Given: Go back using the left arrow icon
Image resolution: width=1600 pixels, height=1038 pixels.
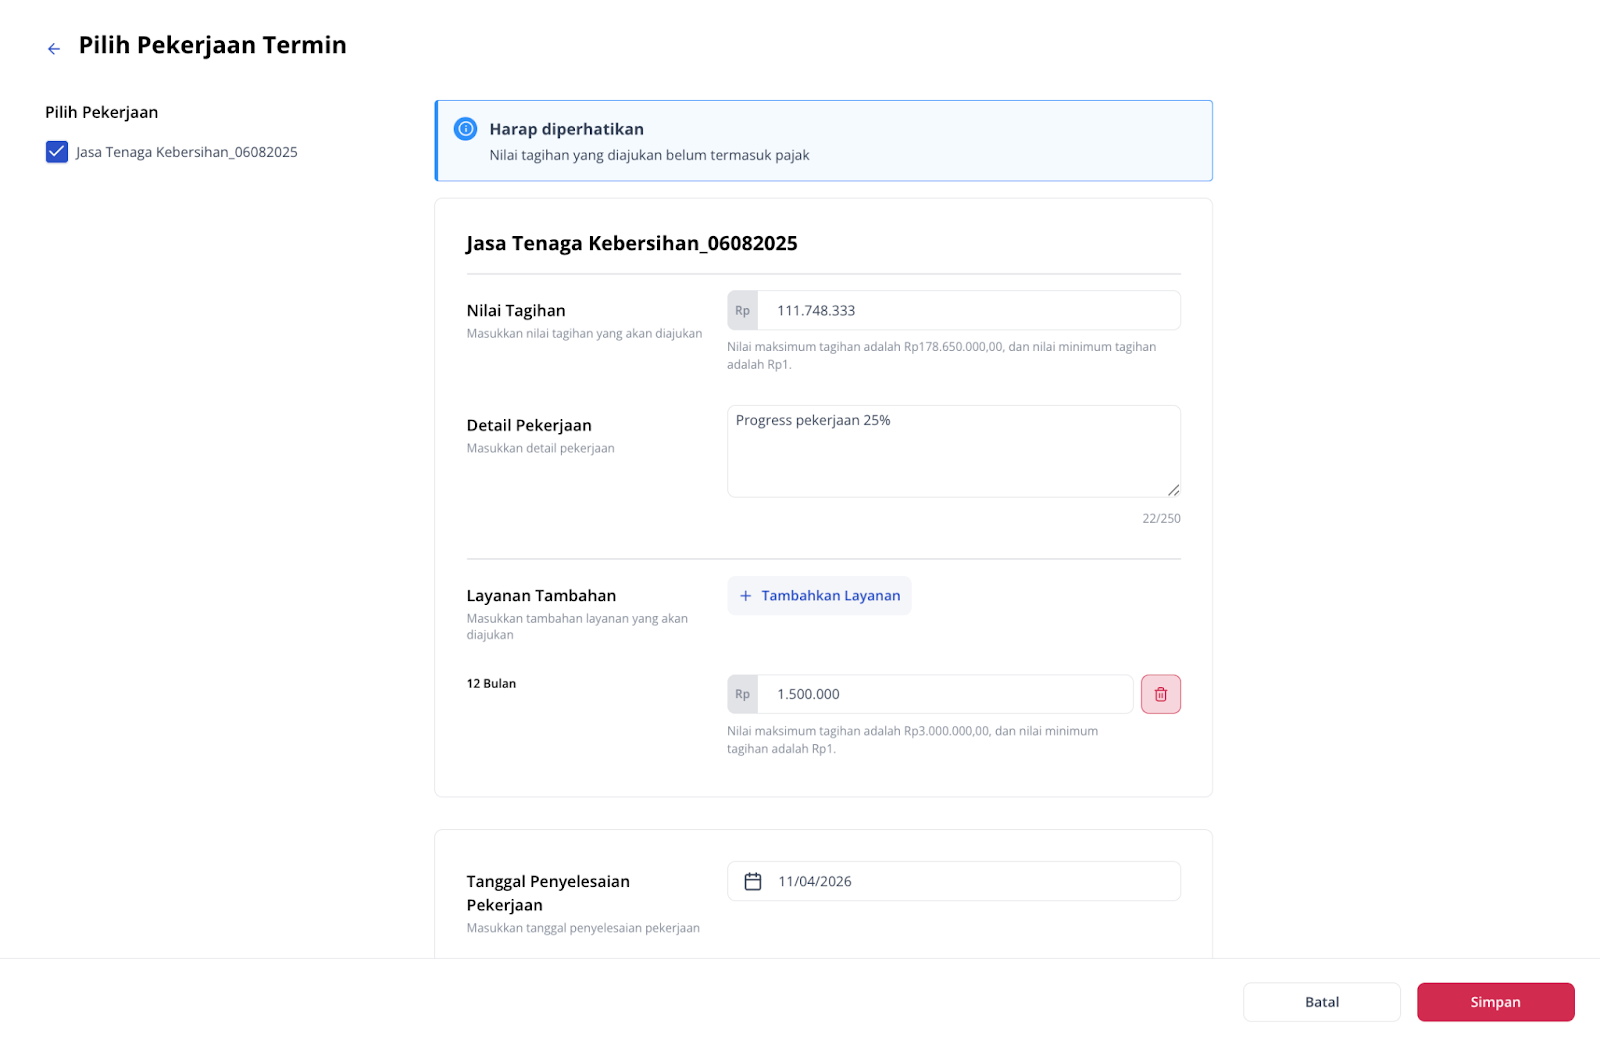Looking at the screenshot, I should tap(54, 48).
